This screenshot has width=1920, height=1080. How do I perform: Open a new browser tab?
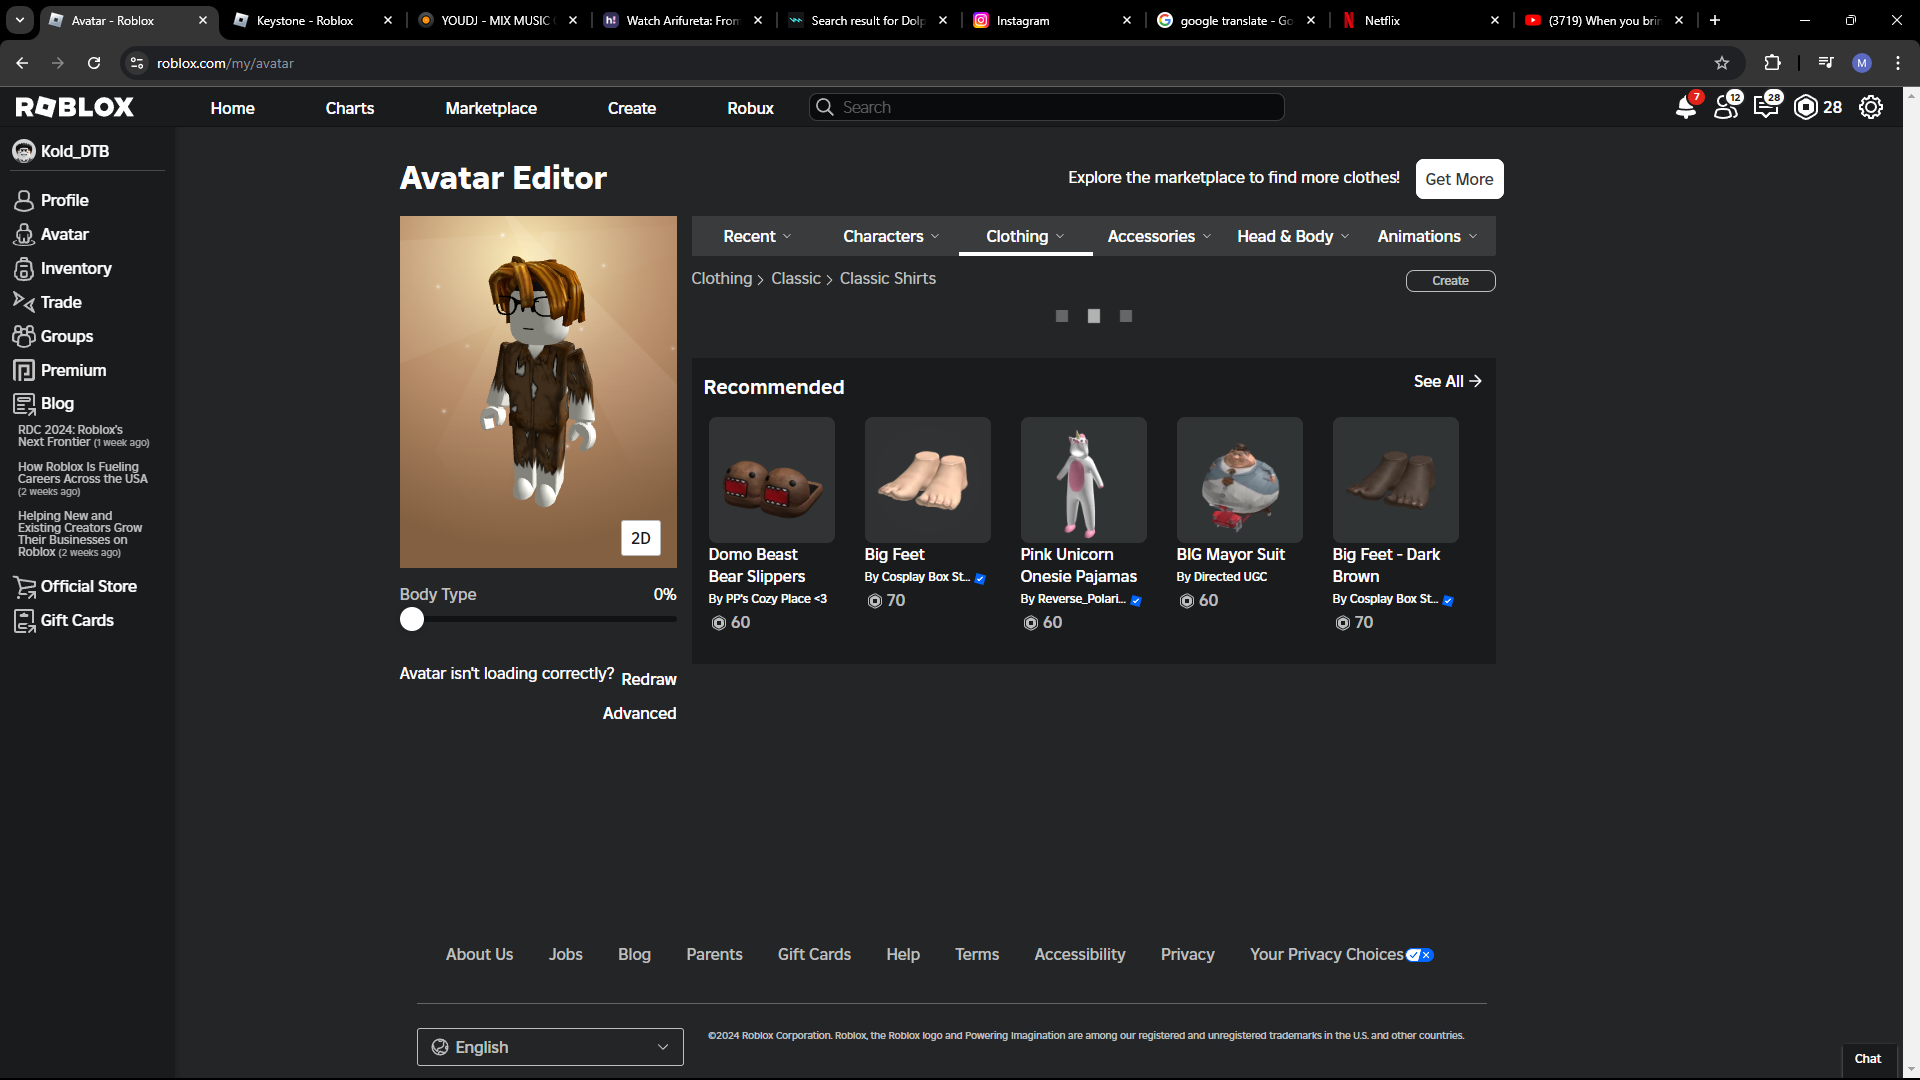[x=1715, y=20]
